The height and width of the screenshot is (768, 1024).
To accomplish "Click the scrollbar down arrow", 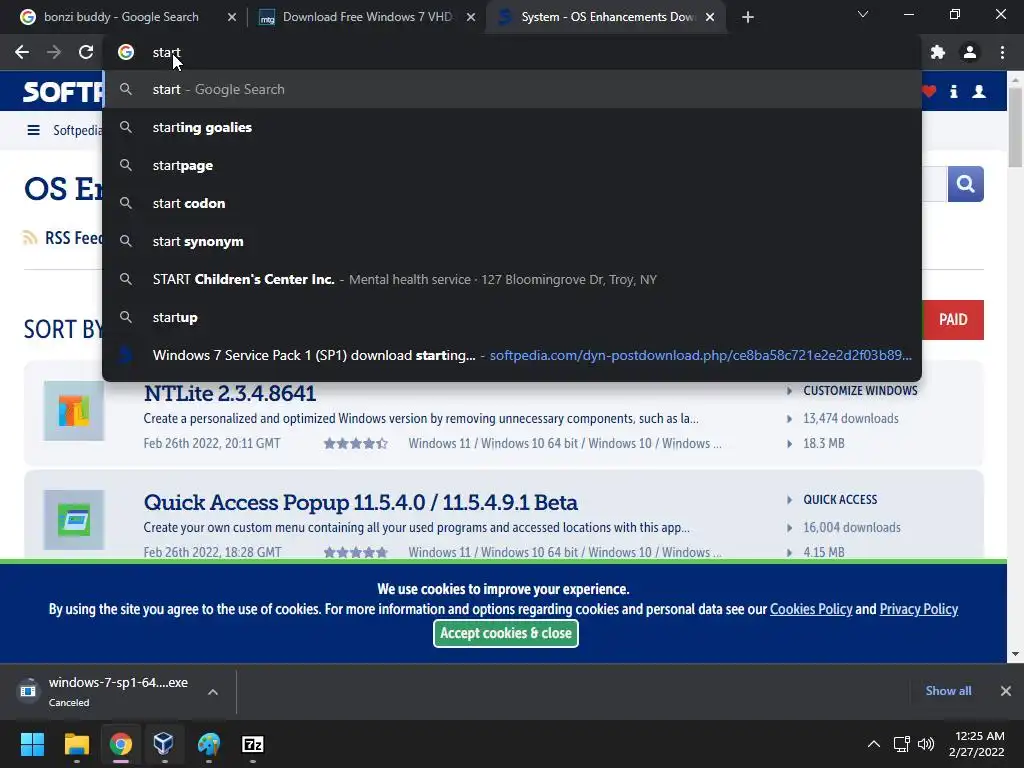I will (x=1016, y=654).
